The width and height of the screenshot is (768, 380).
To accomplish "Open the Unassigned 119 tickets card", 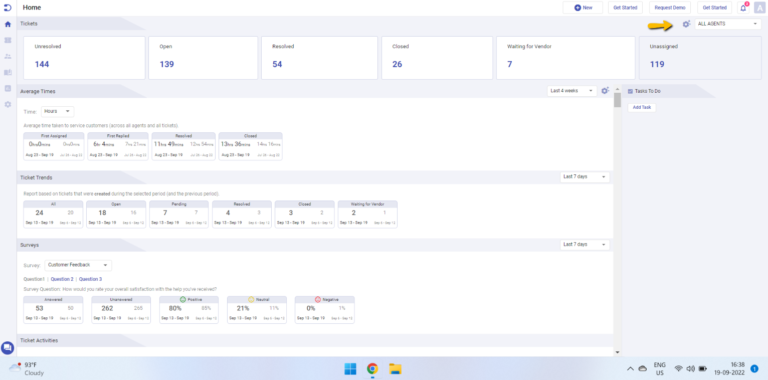I will click(x=700, y=58).
